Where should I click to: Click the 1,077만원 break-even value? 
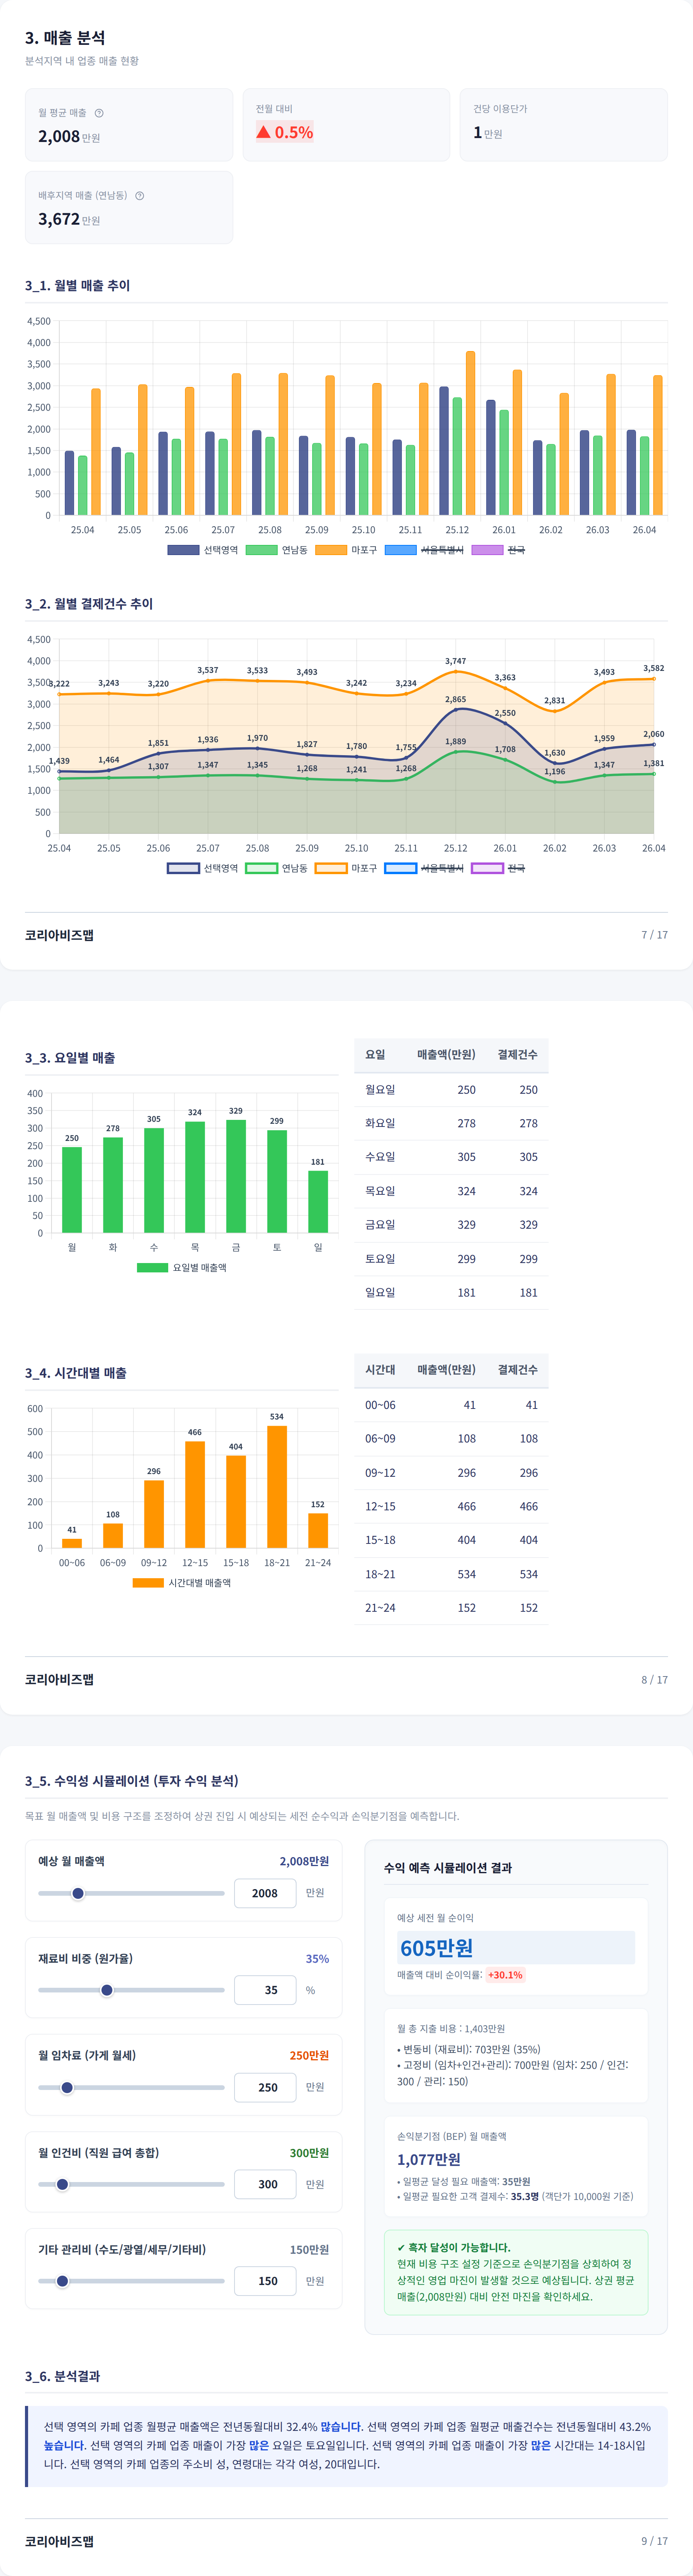(x=429, y=2160)
